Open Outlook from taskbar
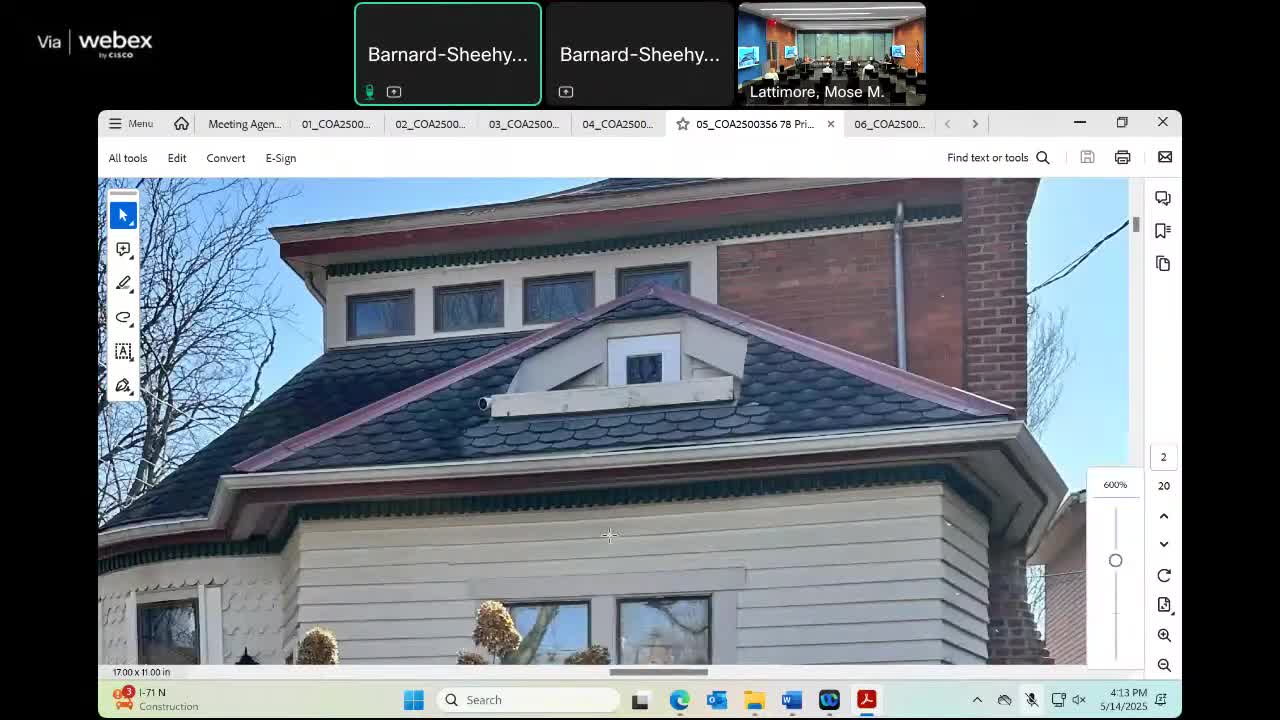1280x720 pixels. tap(717, 700)
